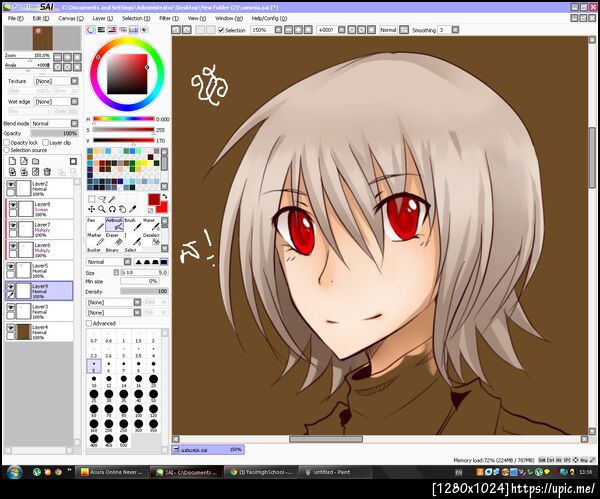Select brush size 500 preset

pos(124,440)
